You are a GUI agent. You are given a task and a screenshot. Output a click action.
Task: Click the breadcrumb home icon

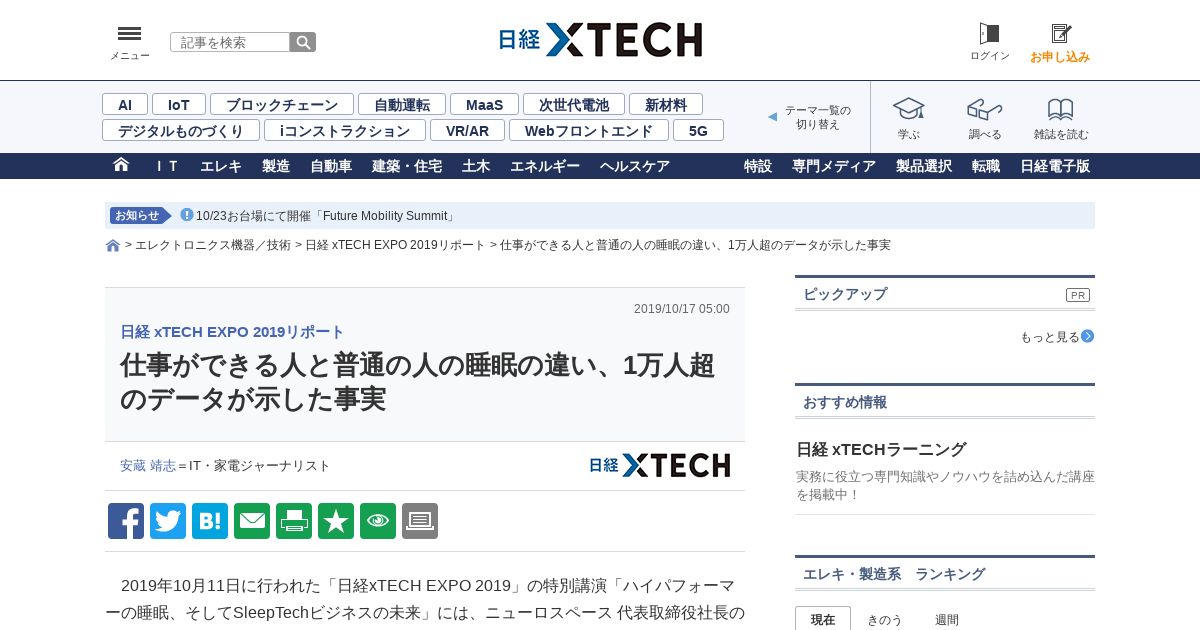pos(113,246)
